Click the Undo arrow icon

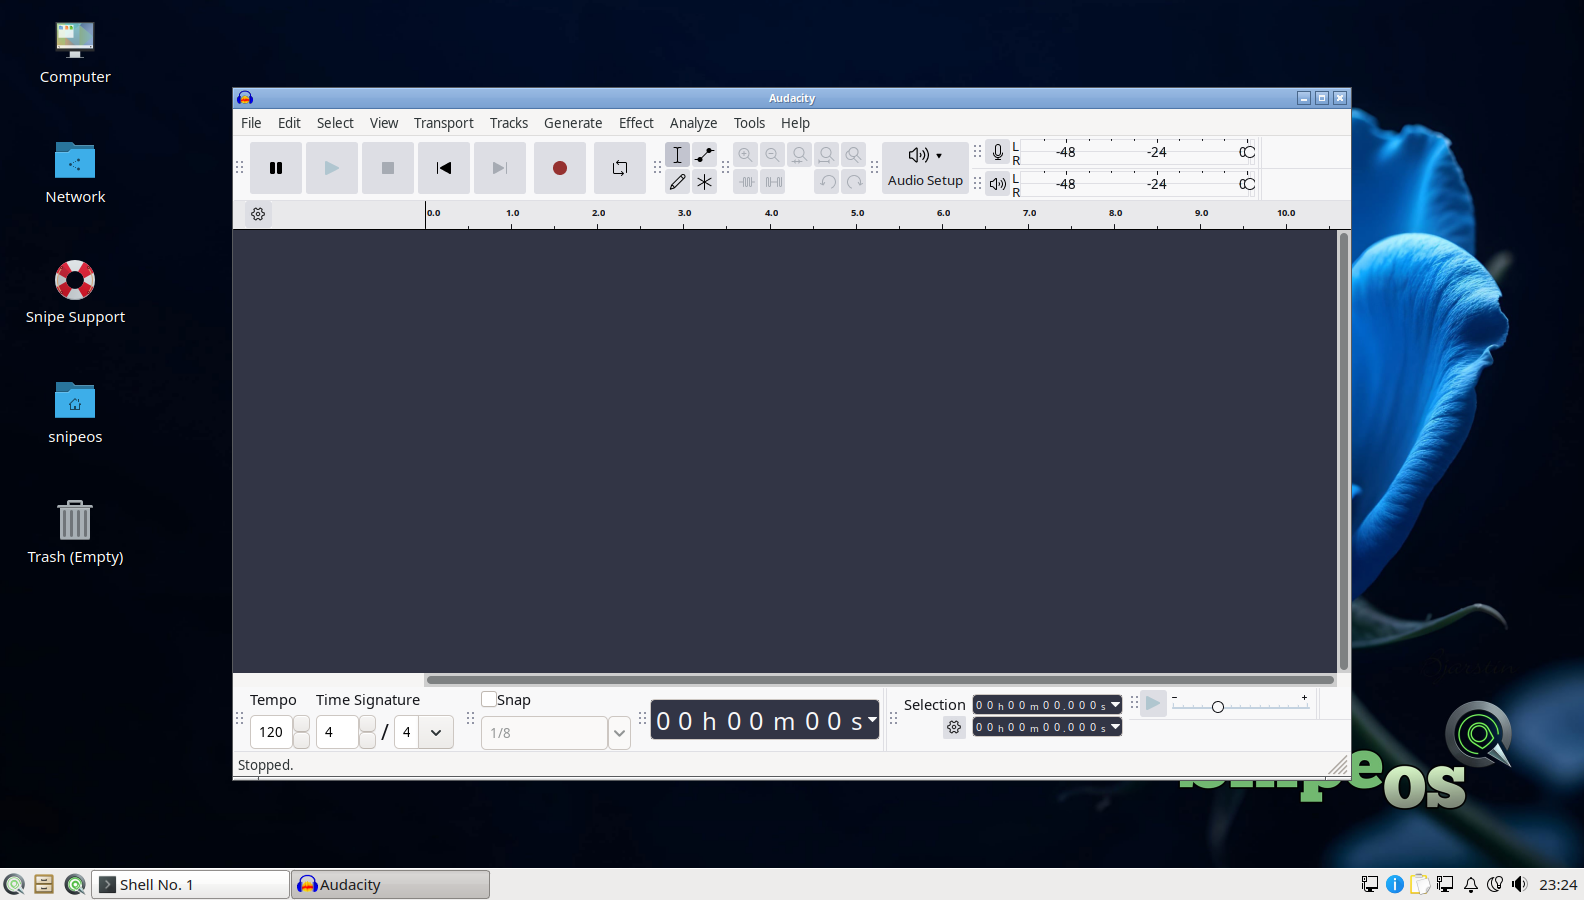827,182
